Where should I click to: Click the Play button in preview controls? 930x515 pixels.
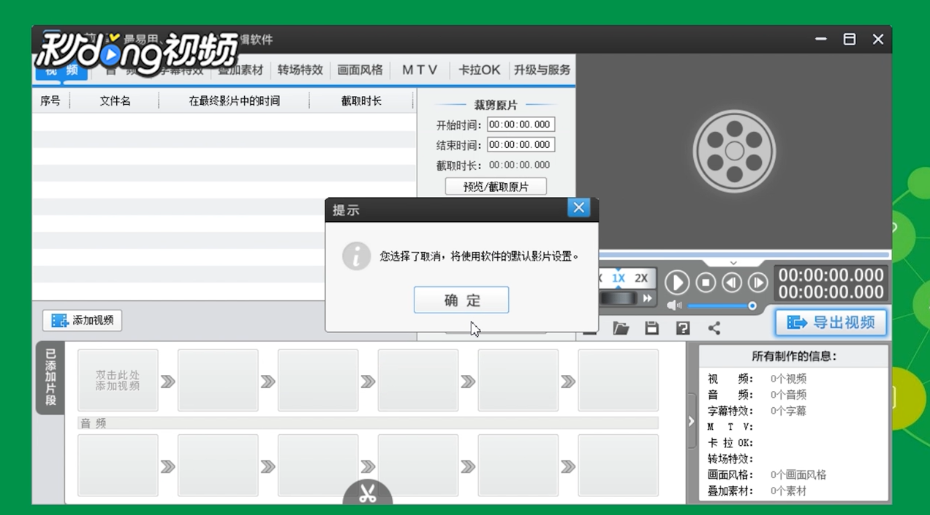coord(677,282)
